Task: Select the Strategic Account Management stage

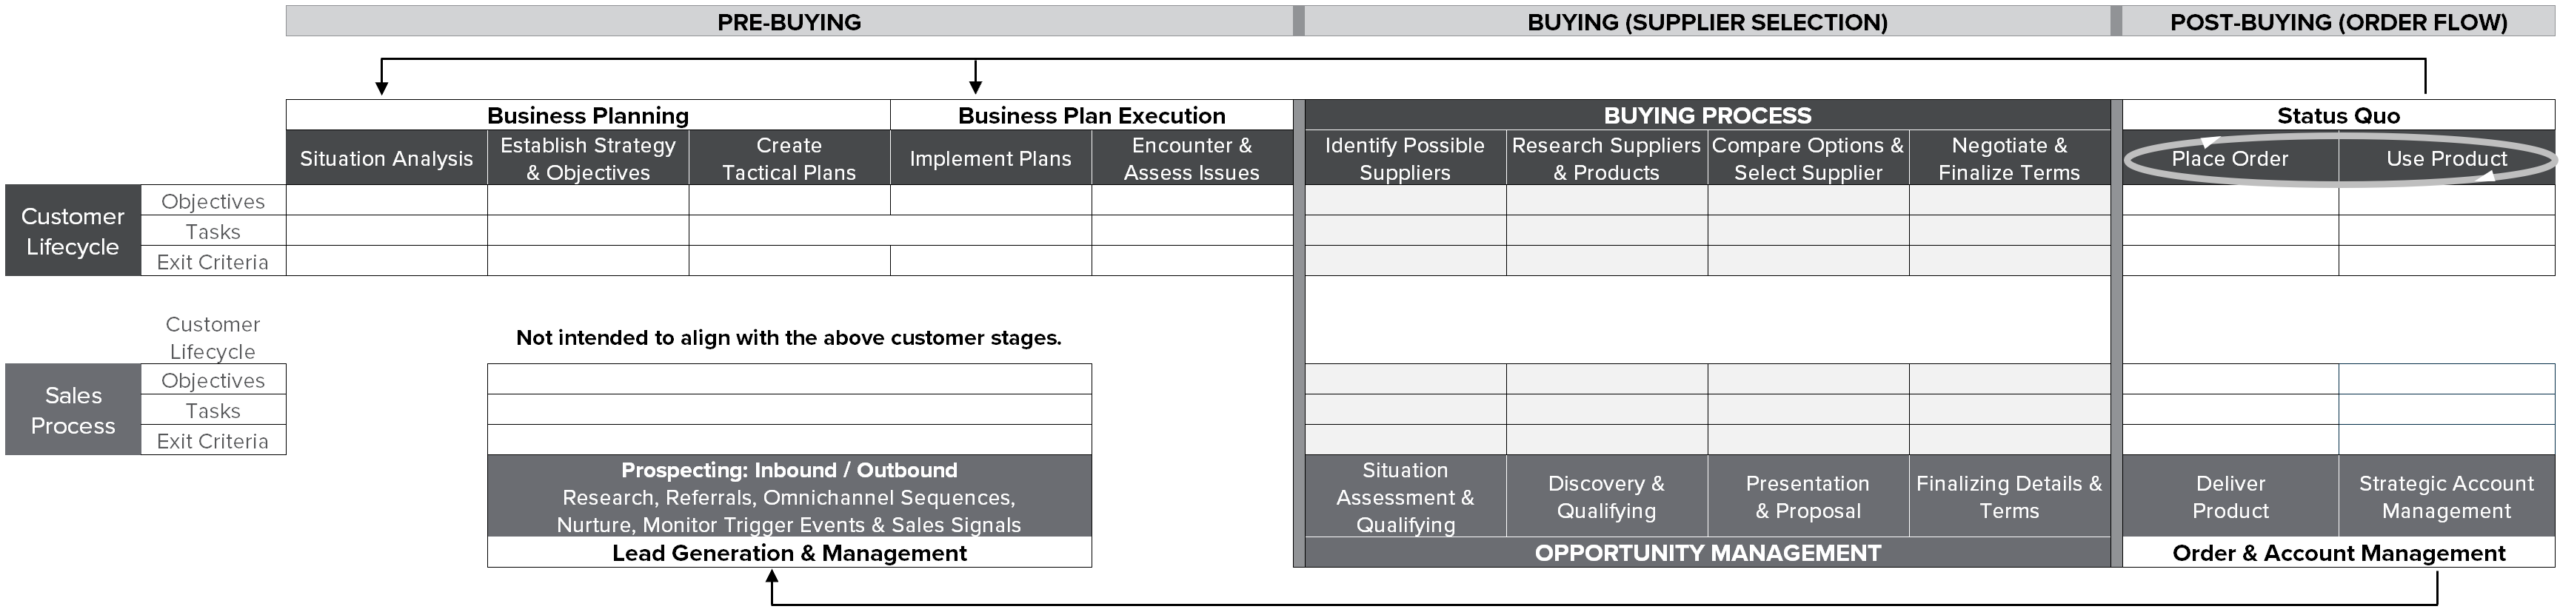Action: (x=2446, y=496)
